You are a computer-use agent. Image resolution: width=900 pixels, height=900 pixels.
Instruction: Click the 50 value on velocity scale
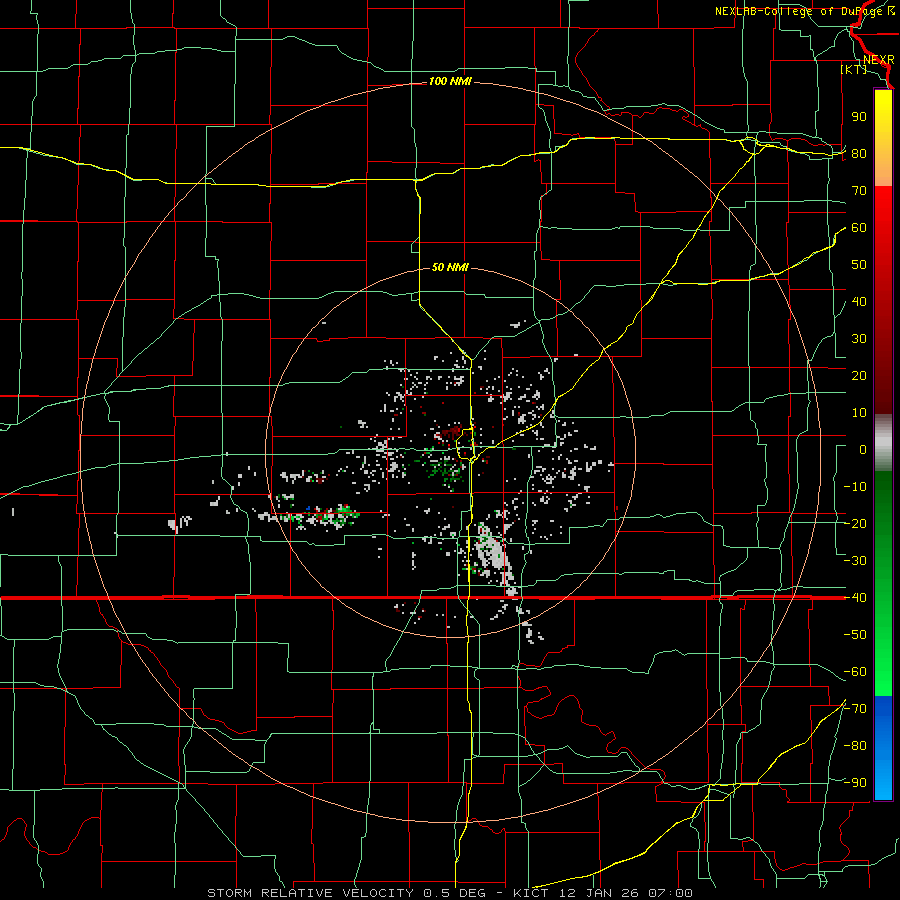(859, 265)
